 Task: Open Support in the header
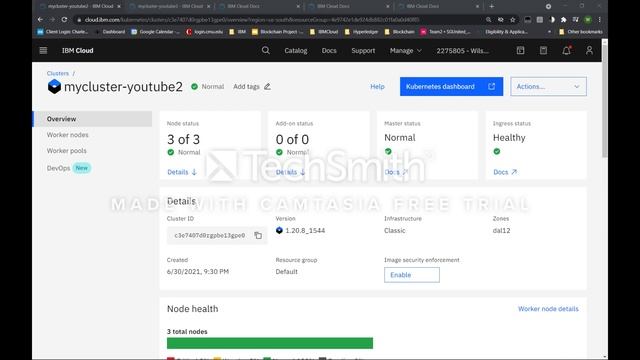363,51
